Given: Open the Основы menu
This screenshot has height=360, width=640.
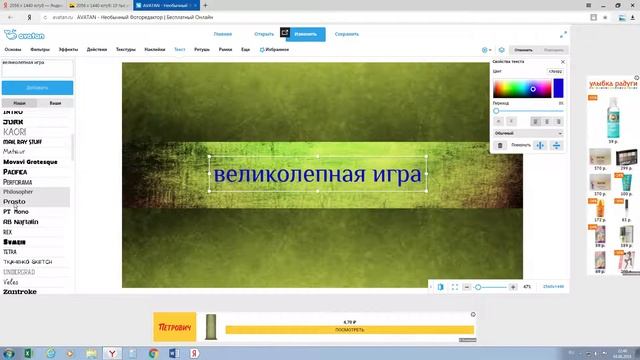Looking at the screenshot, I should pos(13,49).
